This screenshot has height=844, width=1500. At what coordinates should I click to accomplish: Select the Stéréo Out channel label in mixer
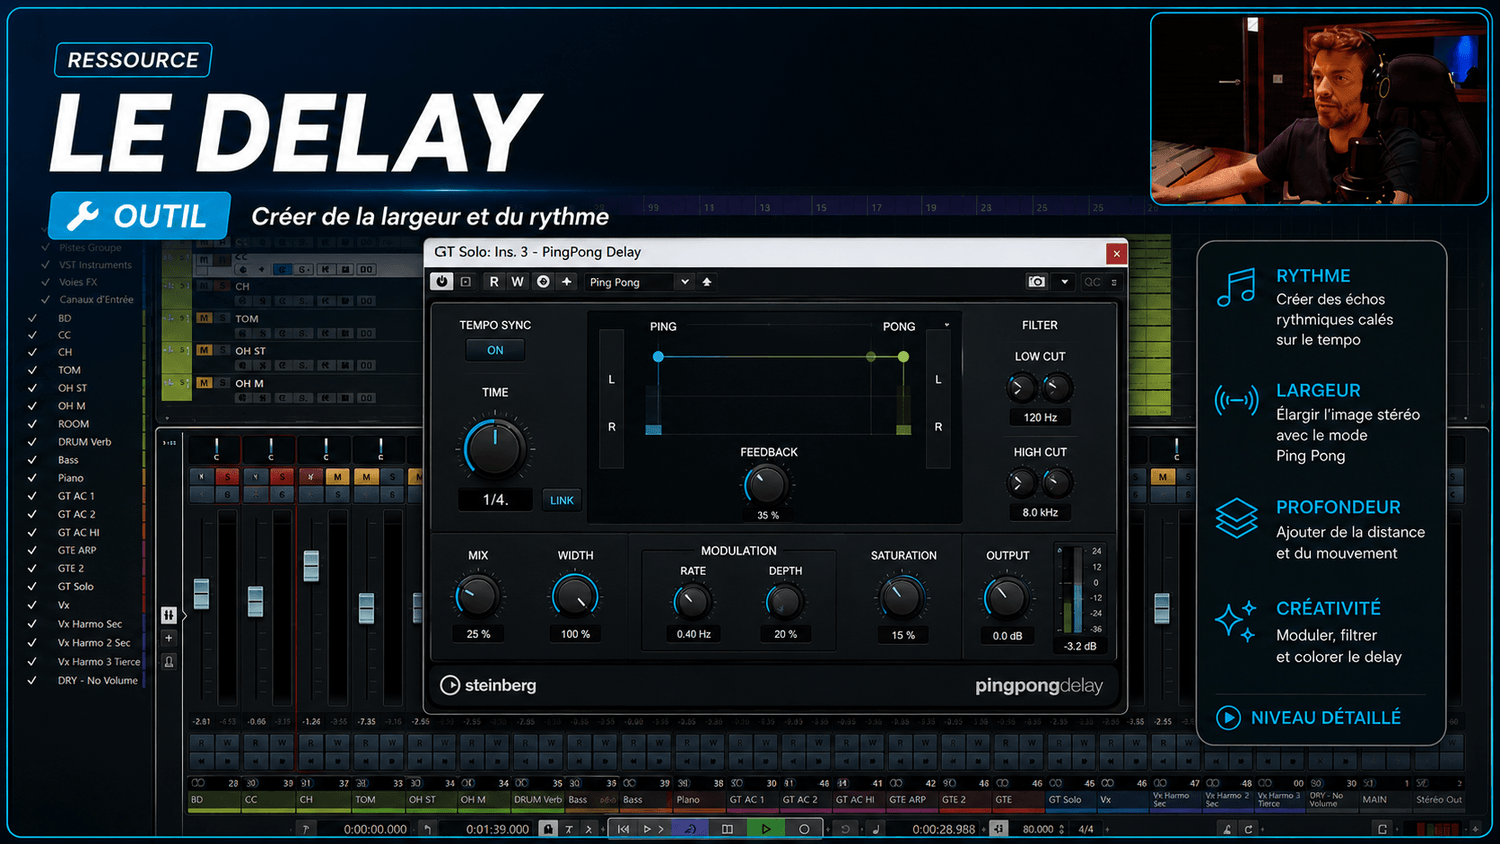[x=1439, y=800]
